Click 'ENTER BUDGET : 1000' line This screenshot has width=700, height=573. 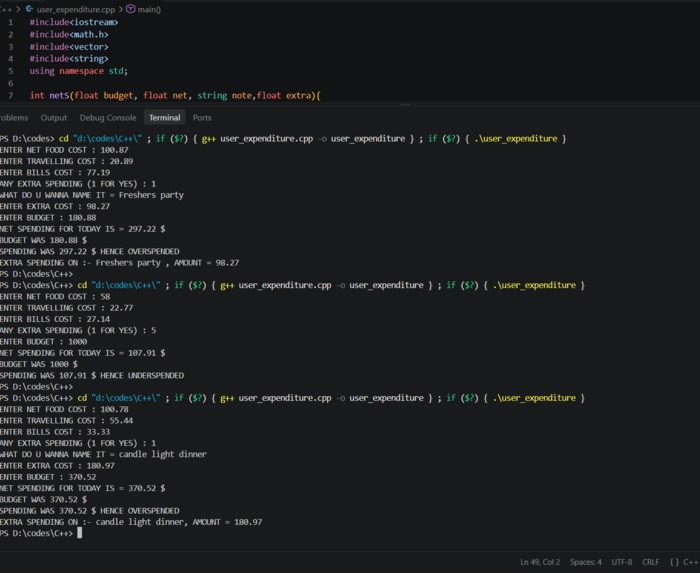point(43,342)
